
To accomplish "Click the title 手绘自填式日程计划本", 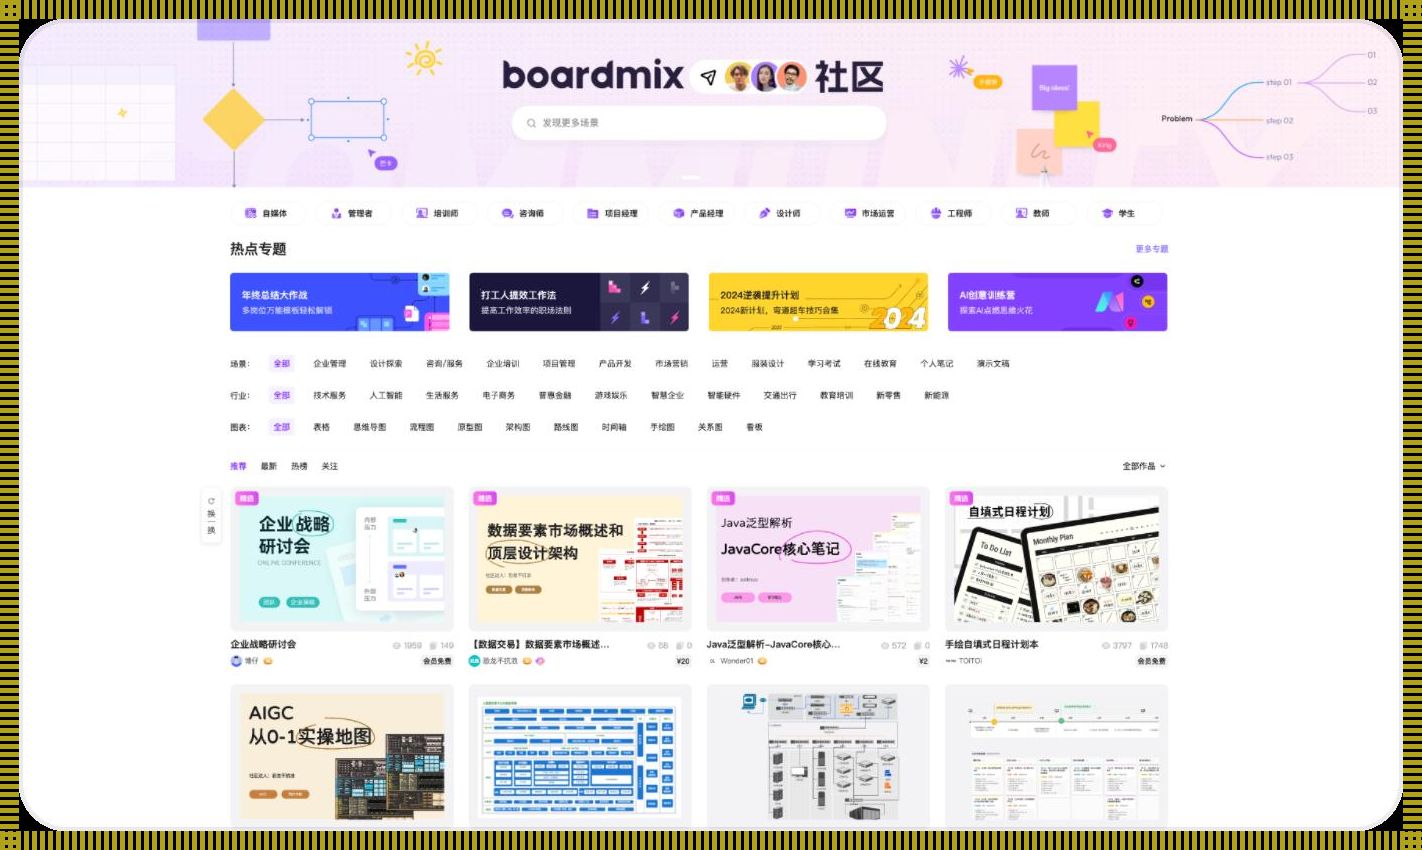I will click(x=992, y=645).
